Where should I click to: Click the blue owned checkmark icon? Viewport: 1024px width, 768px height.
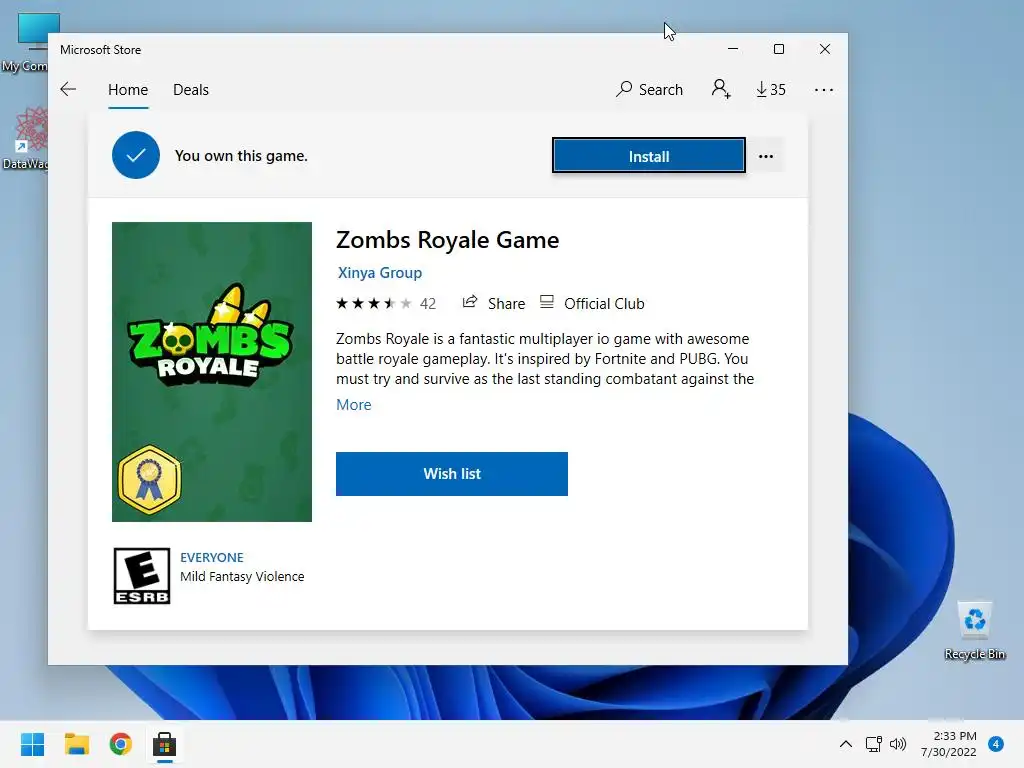point(136,155)
